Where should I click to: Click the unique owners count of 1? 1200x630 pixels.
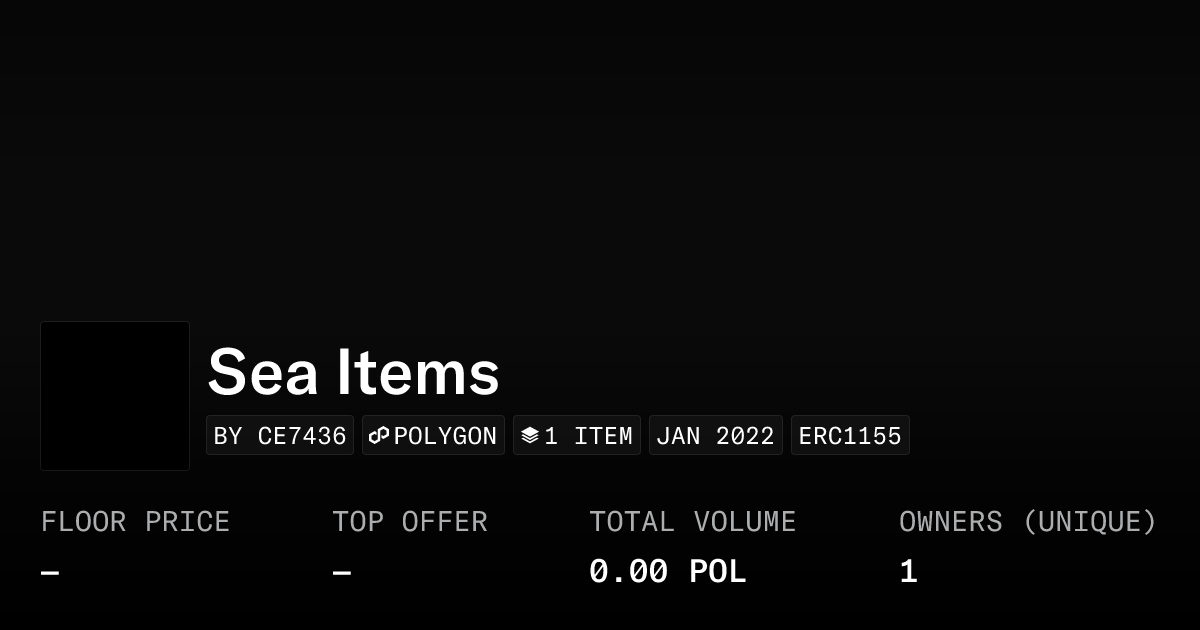point(908,572)
